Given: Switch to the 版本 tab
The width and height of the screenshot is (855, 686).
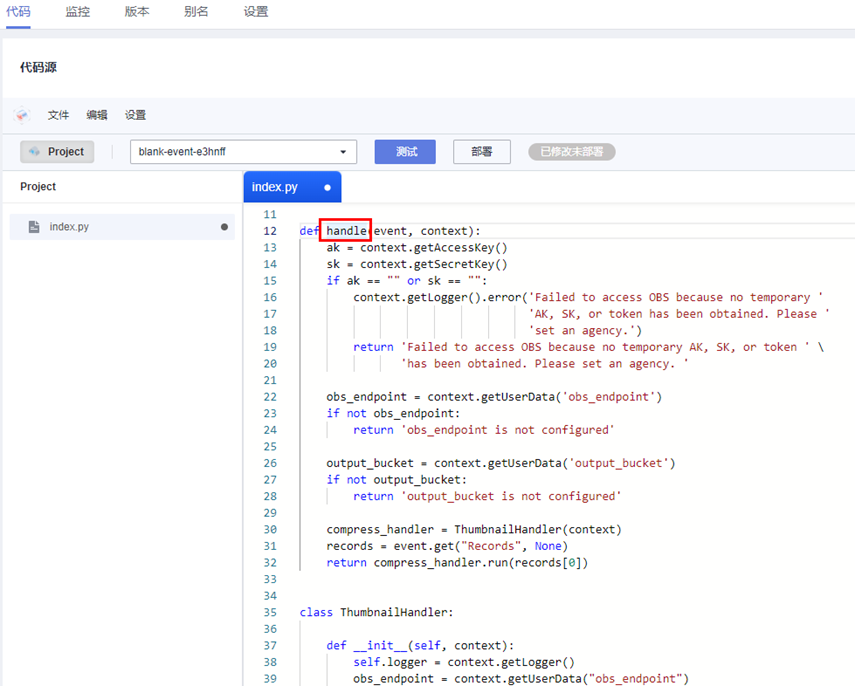Looking at the screenshot, I should click(137, 12).
